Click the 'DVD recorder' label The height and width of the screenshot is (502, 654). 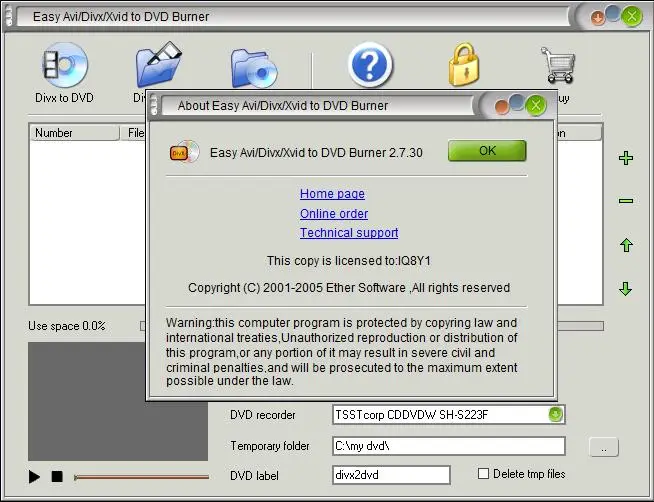pyautogui.click(x=263, y=415)
